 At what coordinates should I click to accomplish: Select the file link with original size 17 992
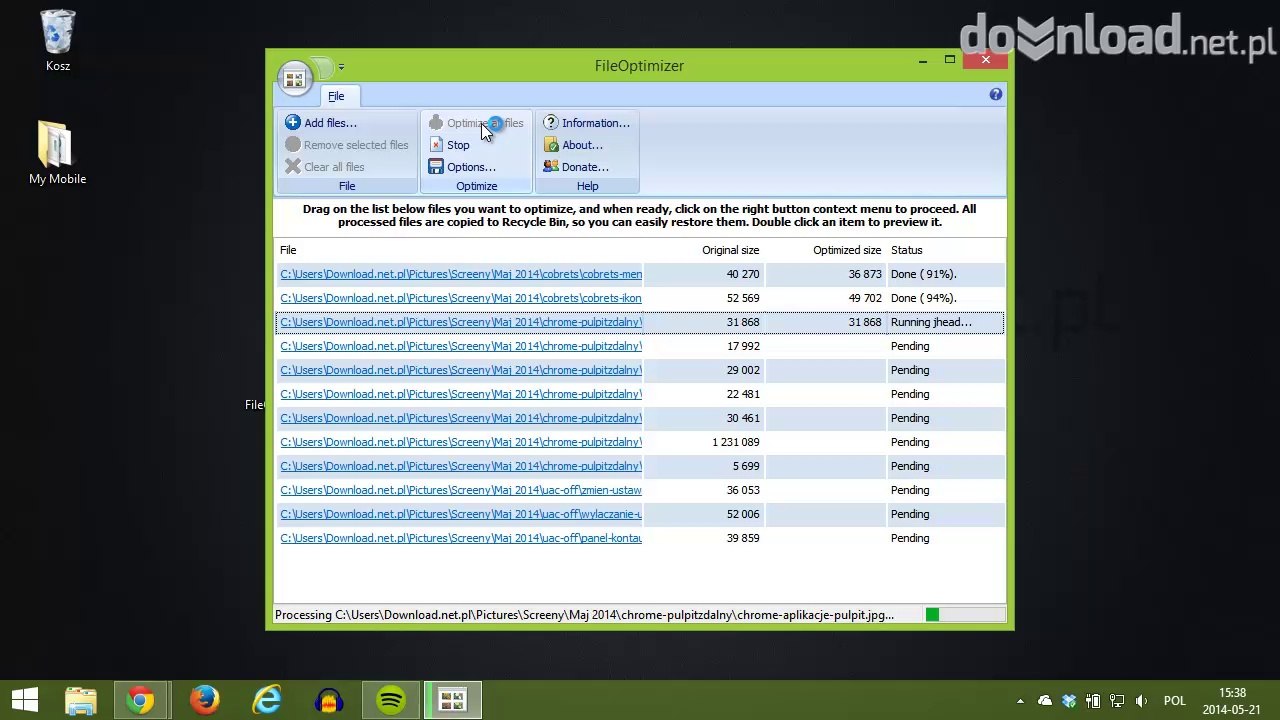click(x=461, y=346)
